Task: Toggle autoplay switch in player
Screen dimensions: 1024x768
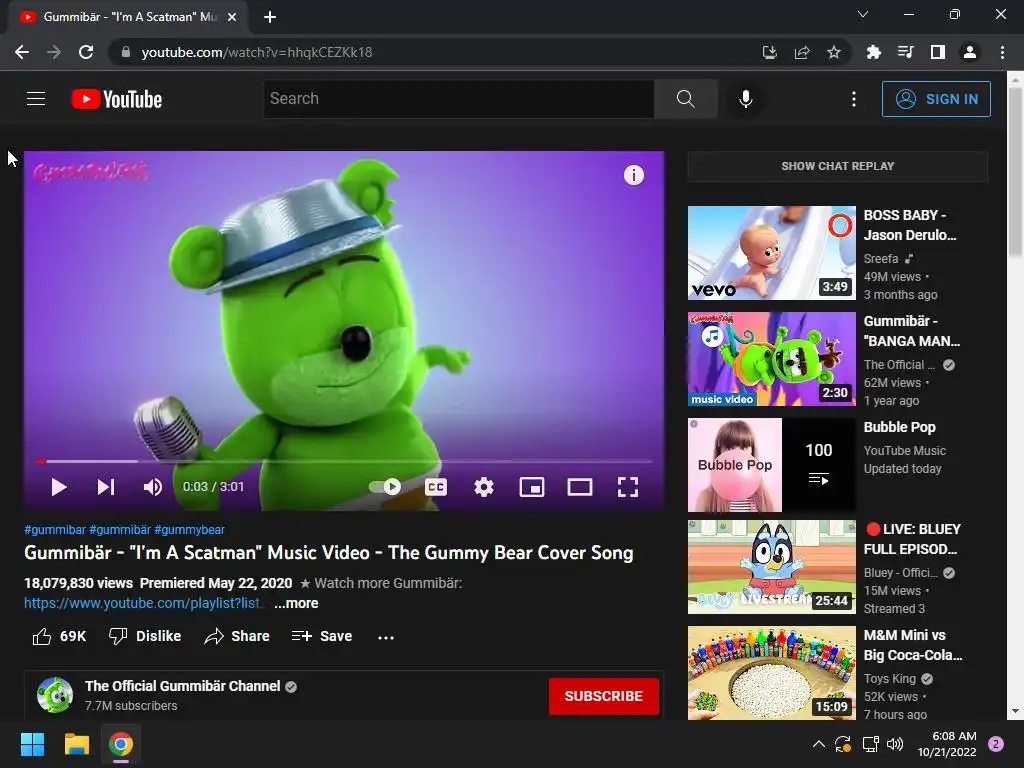Action: click(x=385, y=487)
